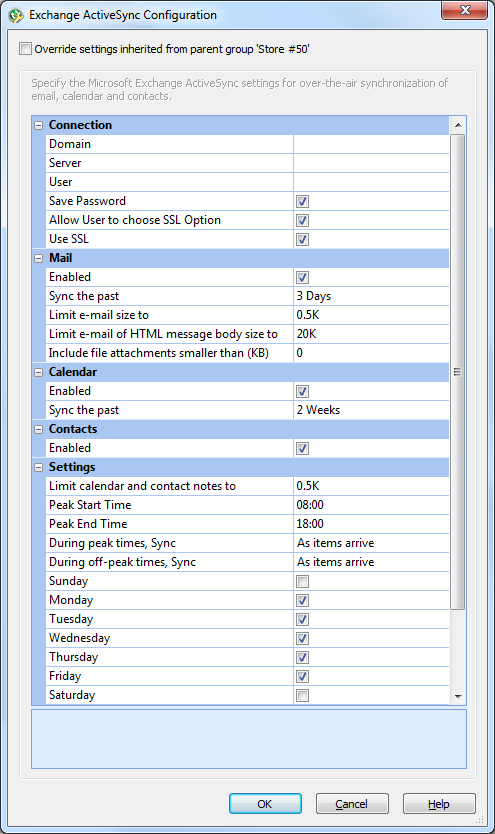Select 'Include file attachments smaller than (KB)' label
Screen dimensions: 495x834
159,353
